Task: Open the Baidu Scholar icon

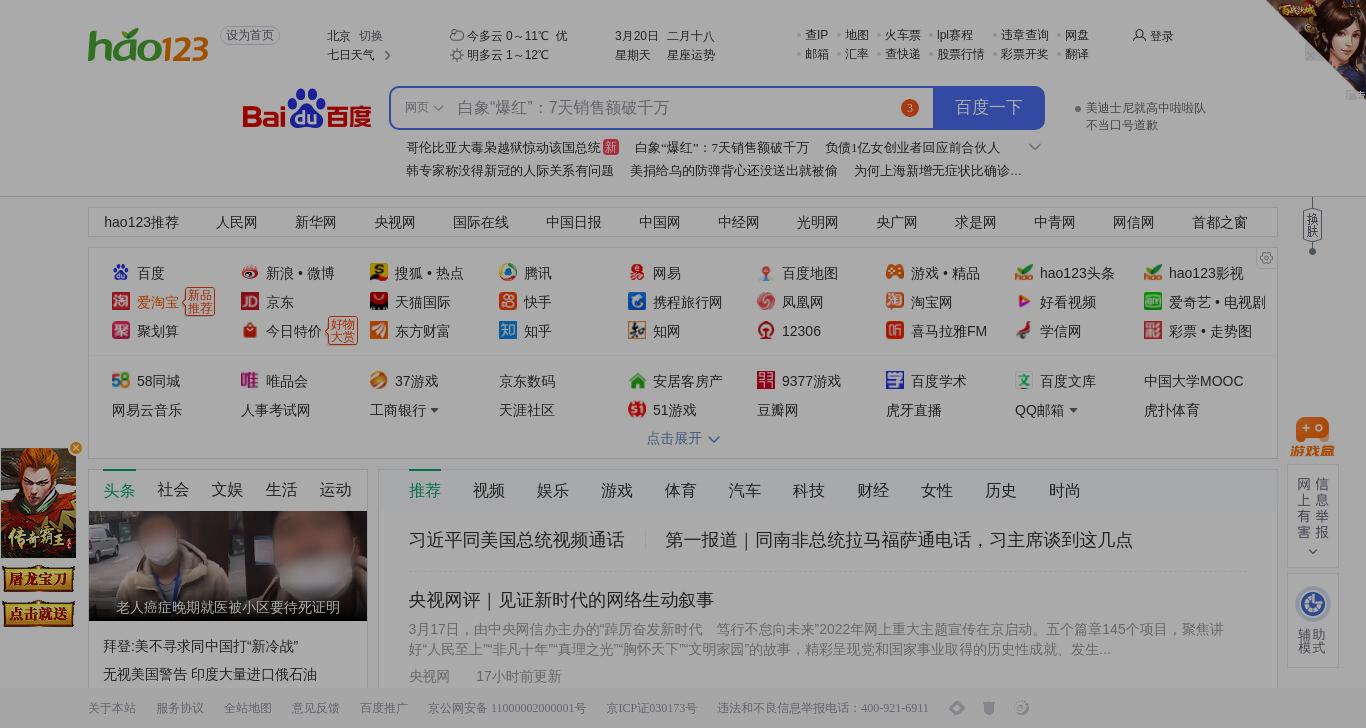Action: [x=895, y=381]
